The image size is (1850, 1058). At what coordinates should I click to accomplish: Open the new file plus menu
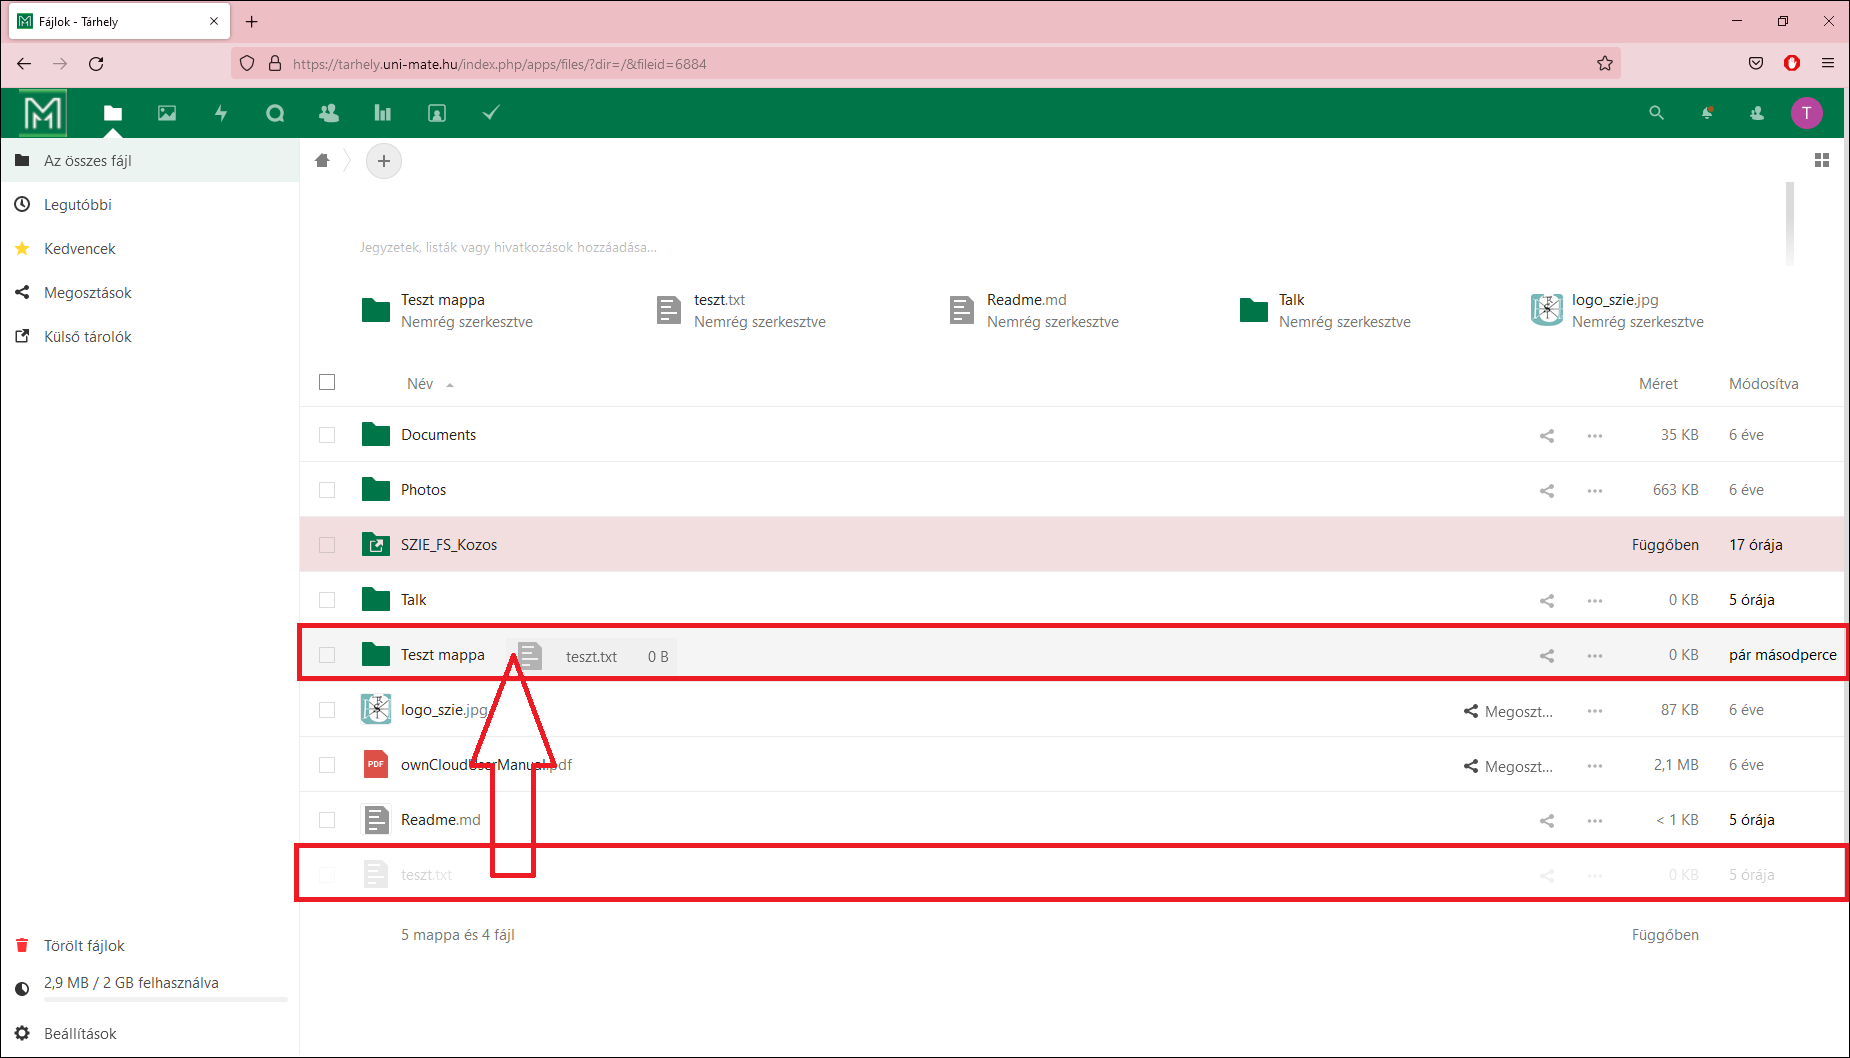pos(384,161)
